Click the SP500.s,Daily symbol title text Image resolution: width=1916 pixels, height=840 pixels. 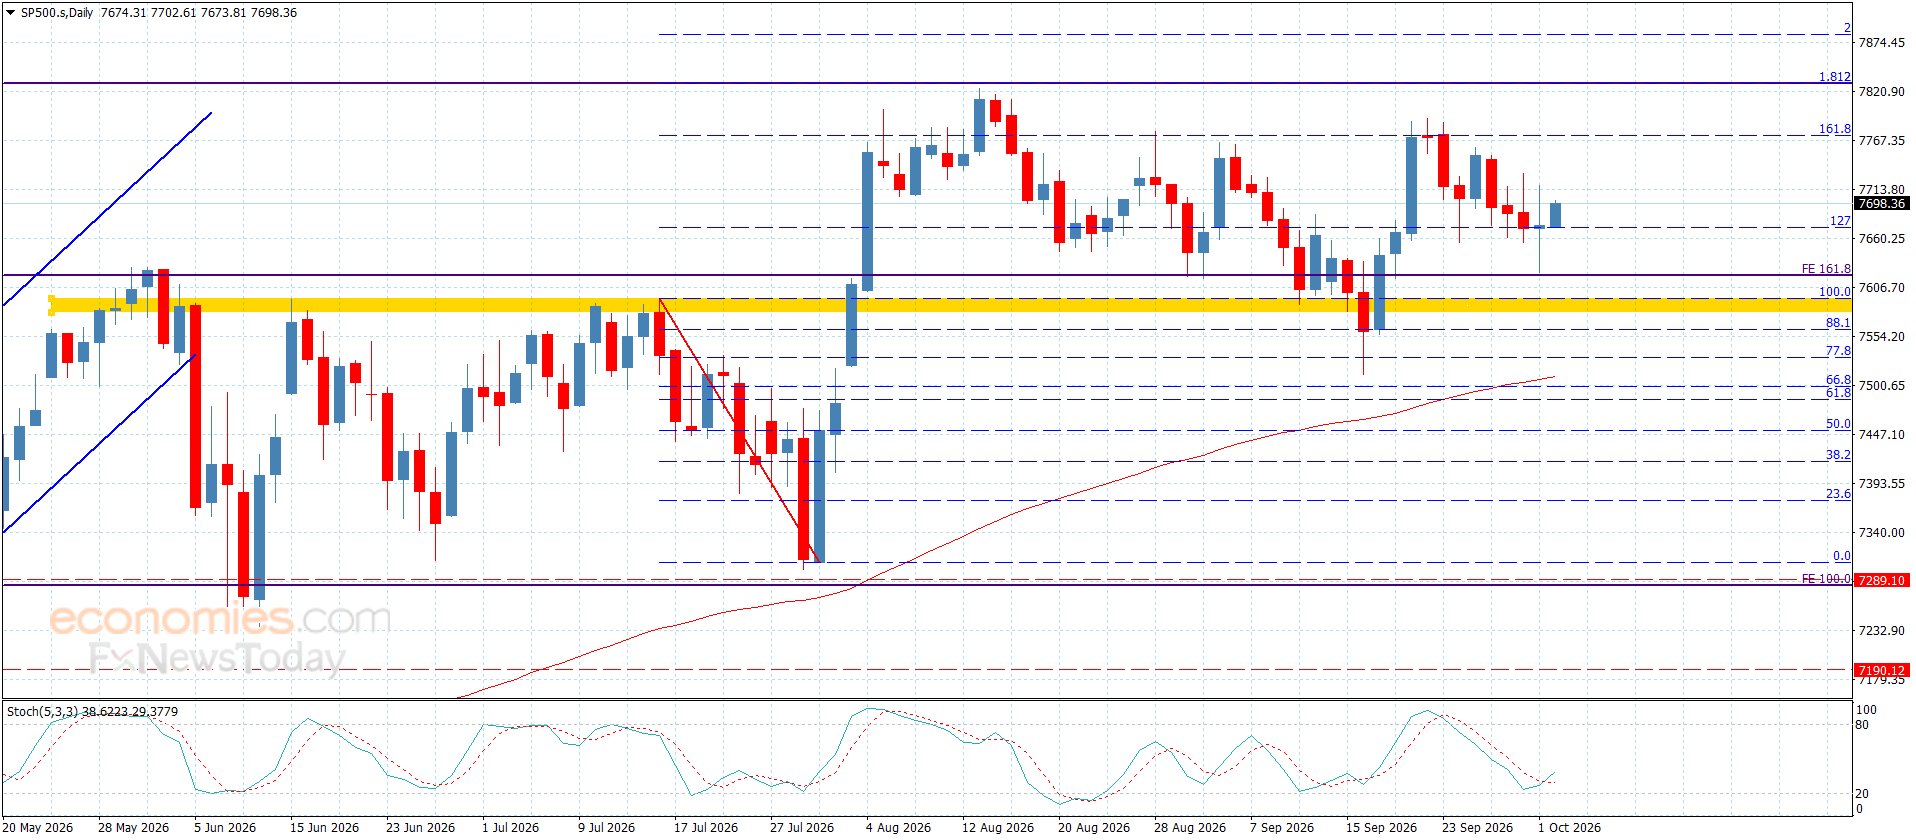tap(57, 13)
